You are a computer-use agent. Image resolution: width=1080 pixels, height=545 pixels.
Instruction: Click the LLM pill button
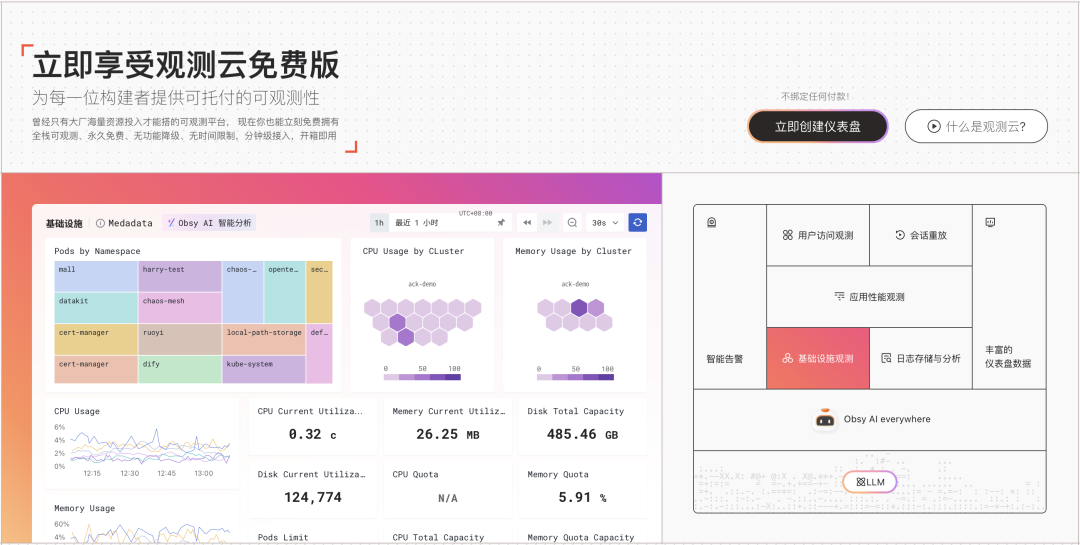point(869,482)
